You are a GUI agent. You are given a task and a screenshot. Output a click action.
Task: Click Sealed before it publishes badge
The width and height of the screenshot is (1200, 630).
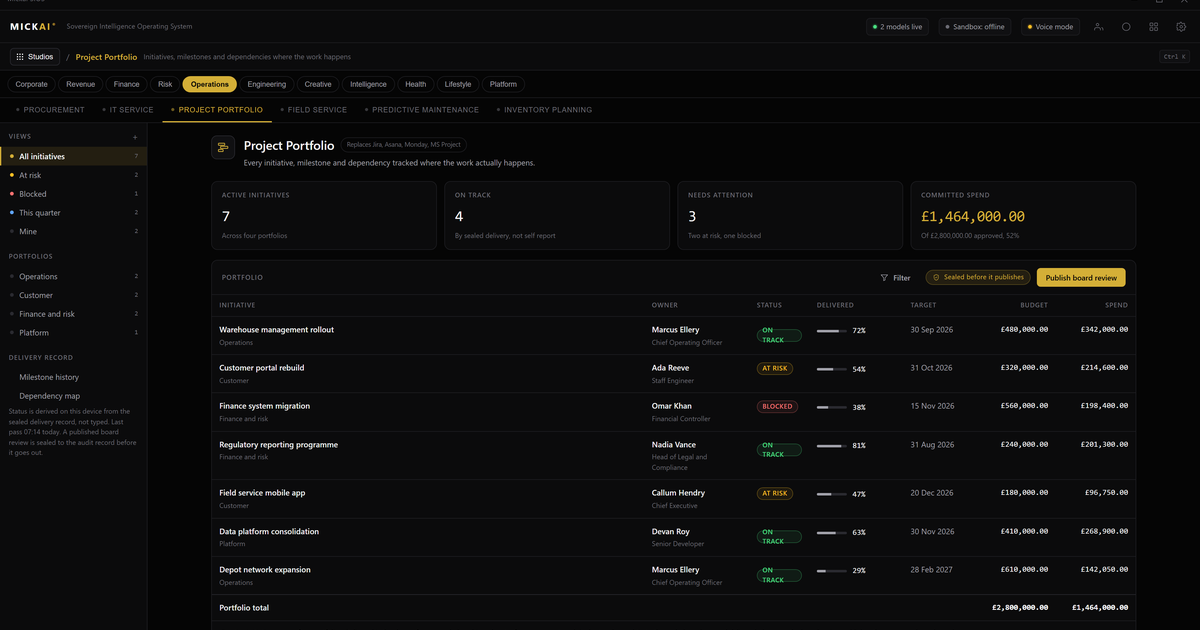[977, 277]
